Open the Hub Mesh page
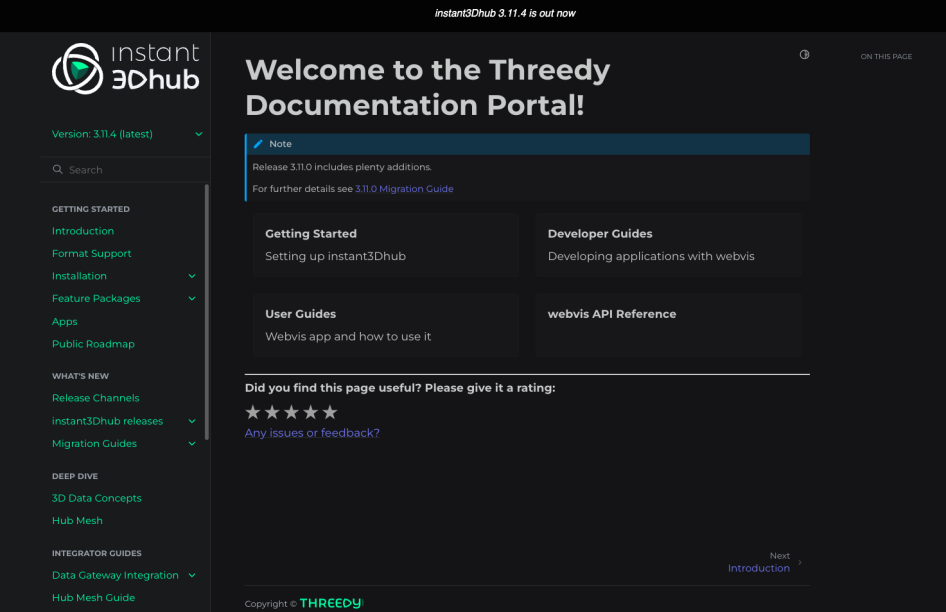The height and width of the screenshot is (612, 946). [x=77, y=520]
